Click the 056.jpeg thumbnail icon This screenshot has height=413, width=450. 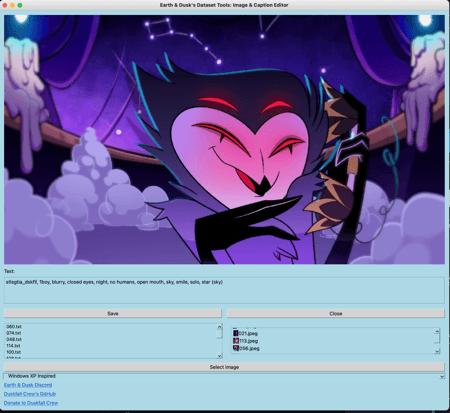236,348
